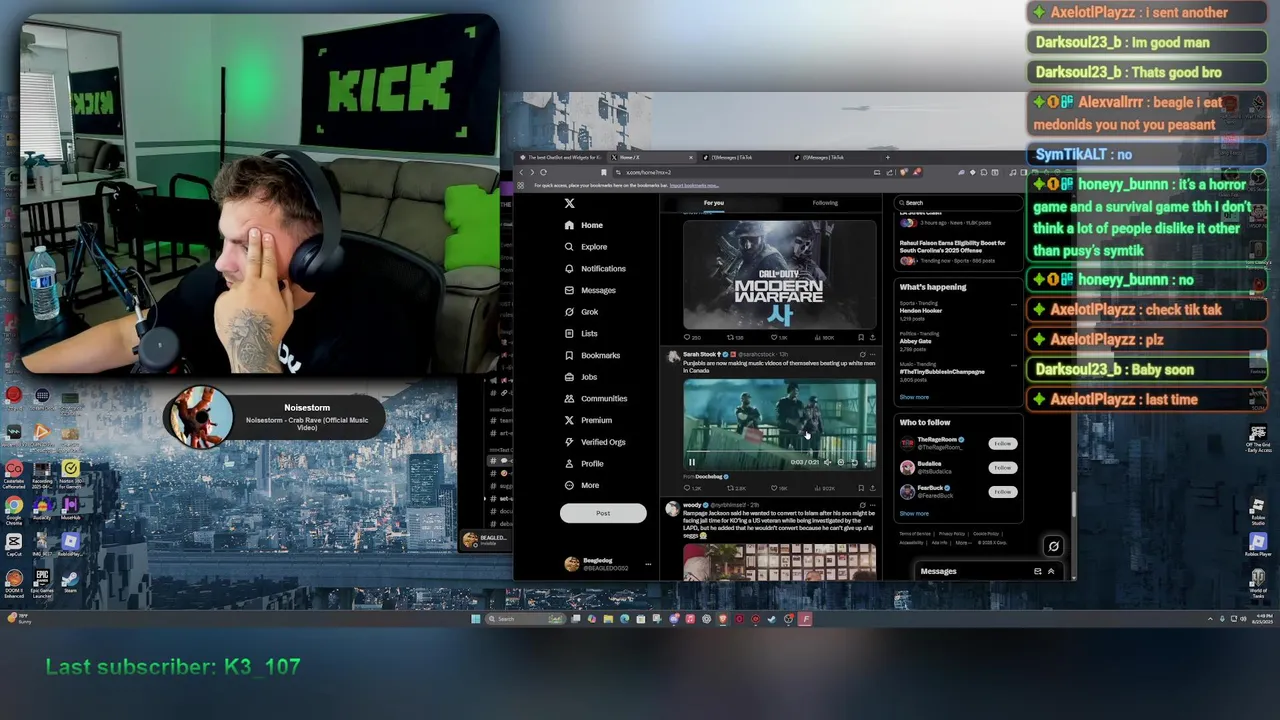The width and height of the screenshot is (1280, 720).
Task: Switch to the ChatBot and Widgets tab
Action: pos(563,157)
